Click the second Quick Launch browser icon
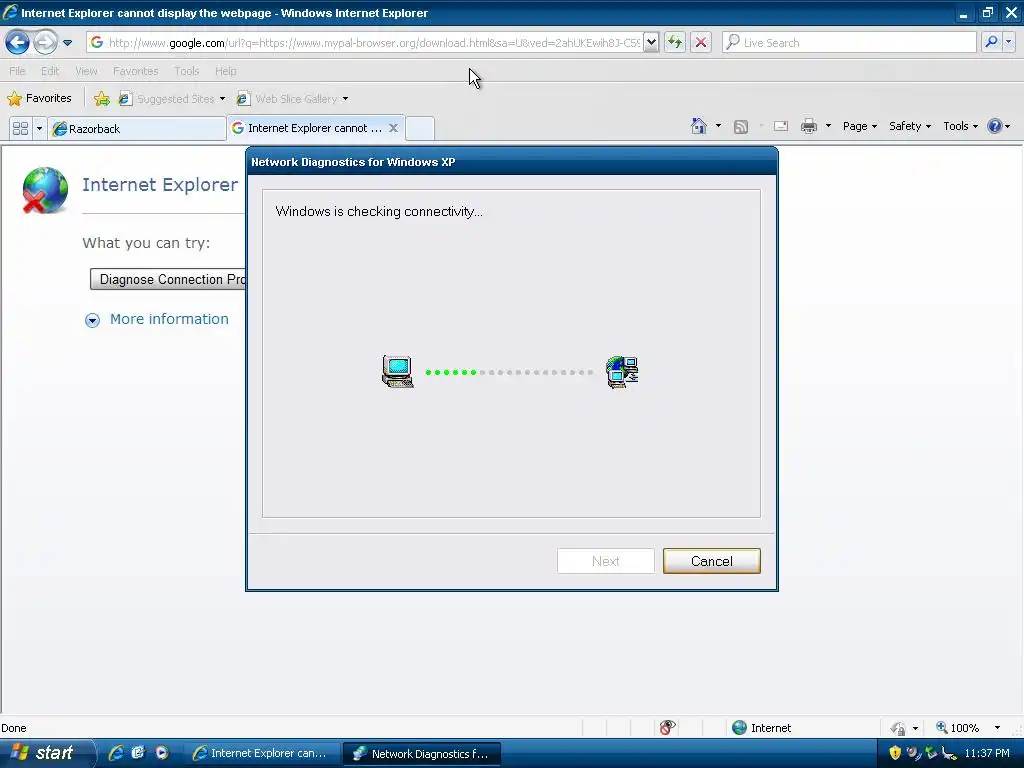This screenshot has height=768, width=1024. point(138,753)
